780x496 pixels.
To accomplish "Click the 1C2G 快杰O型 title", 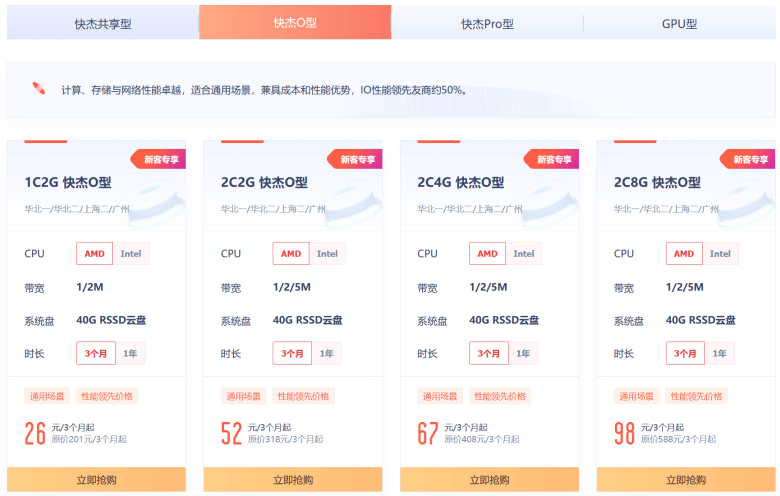I will [x=68, y=183].
